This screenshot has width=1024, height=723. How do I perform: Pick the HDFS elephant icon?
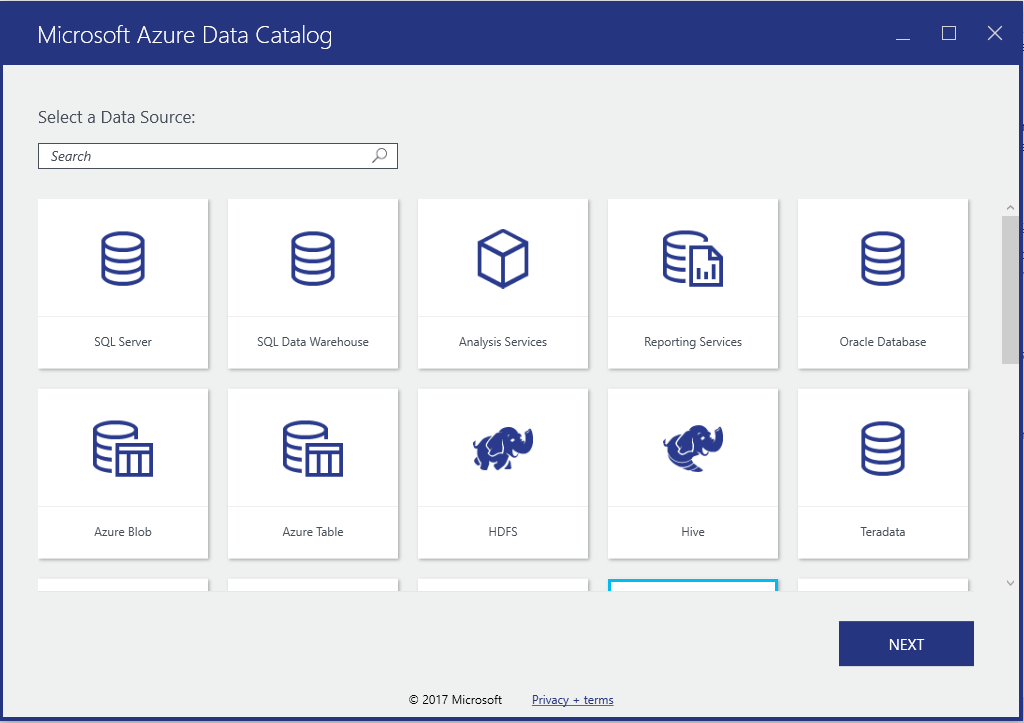[x=503, y=448]
